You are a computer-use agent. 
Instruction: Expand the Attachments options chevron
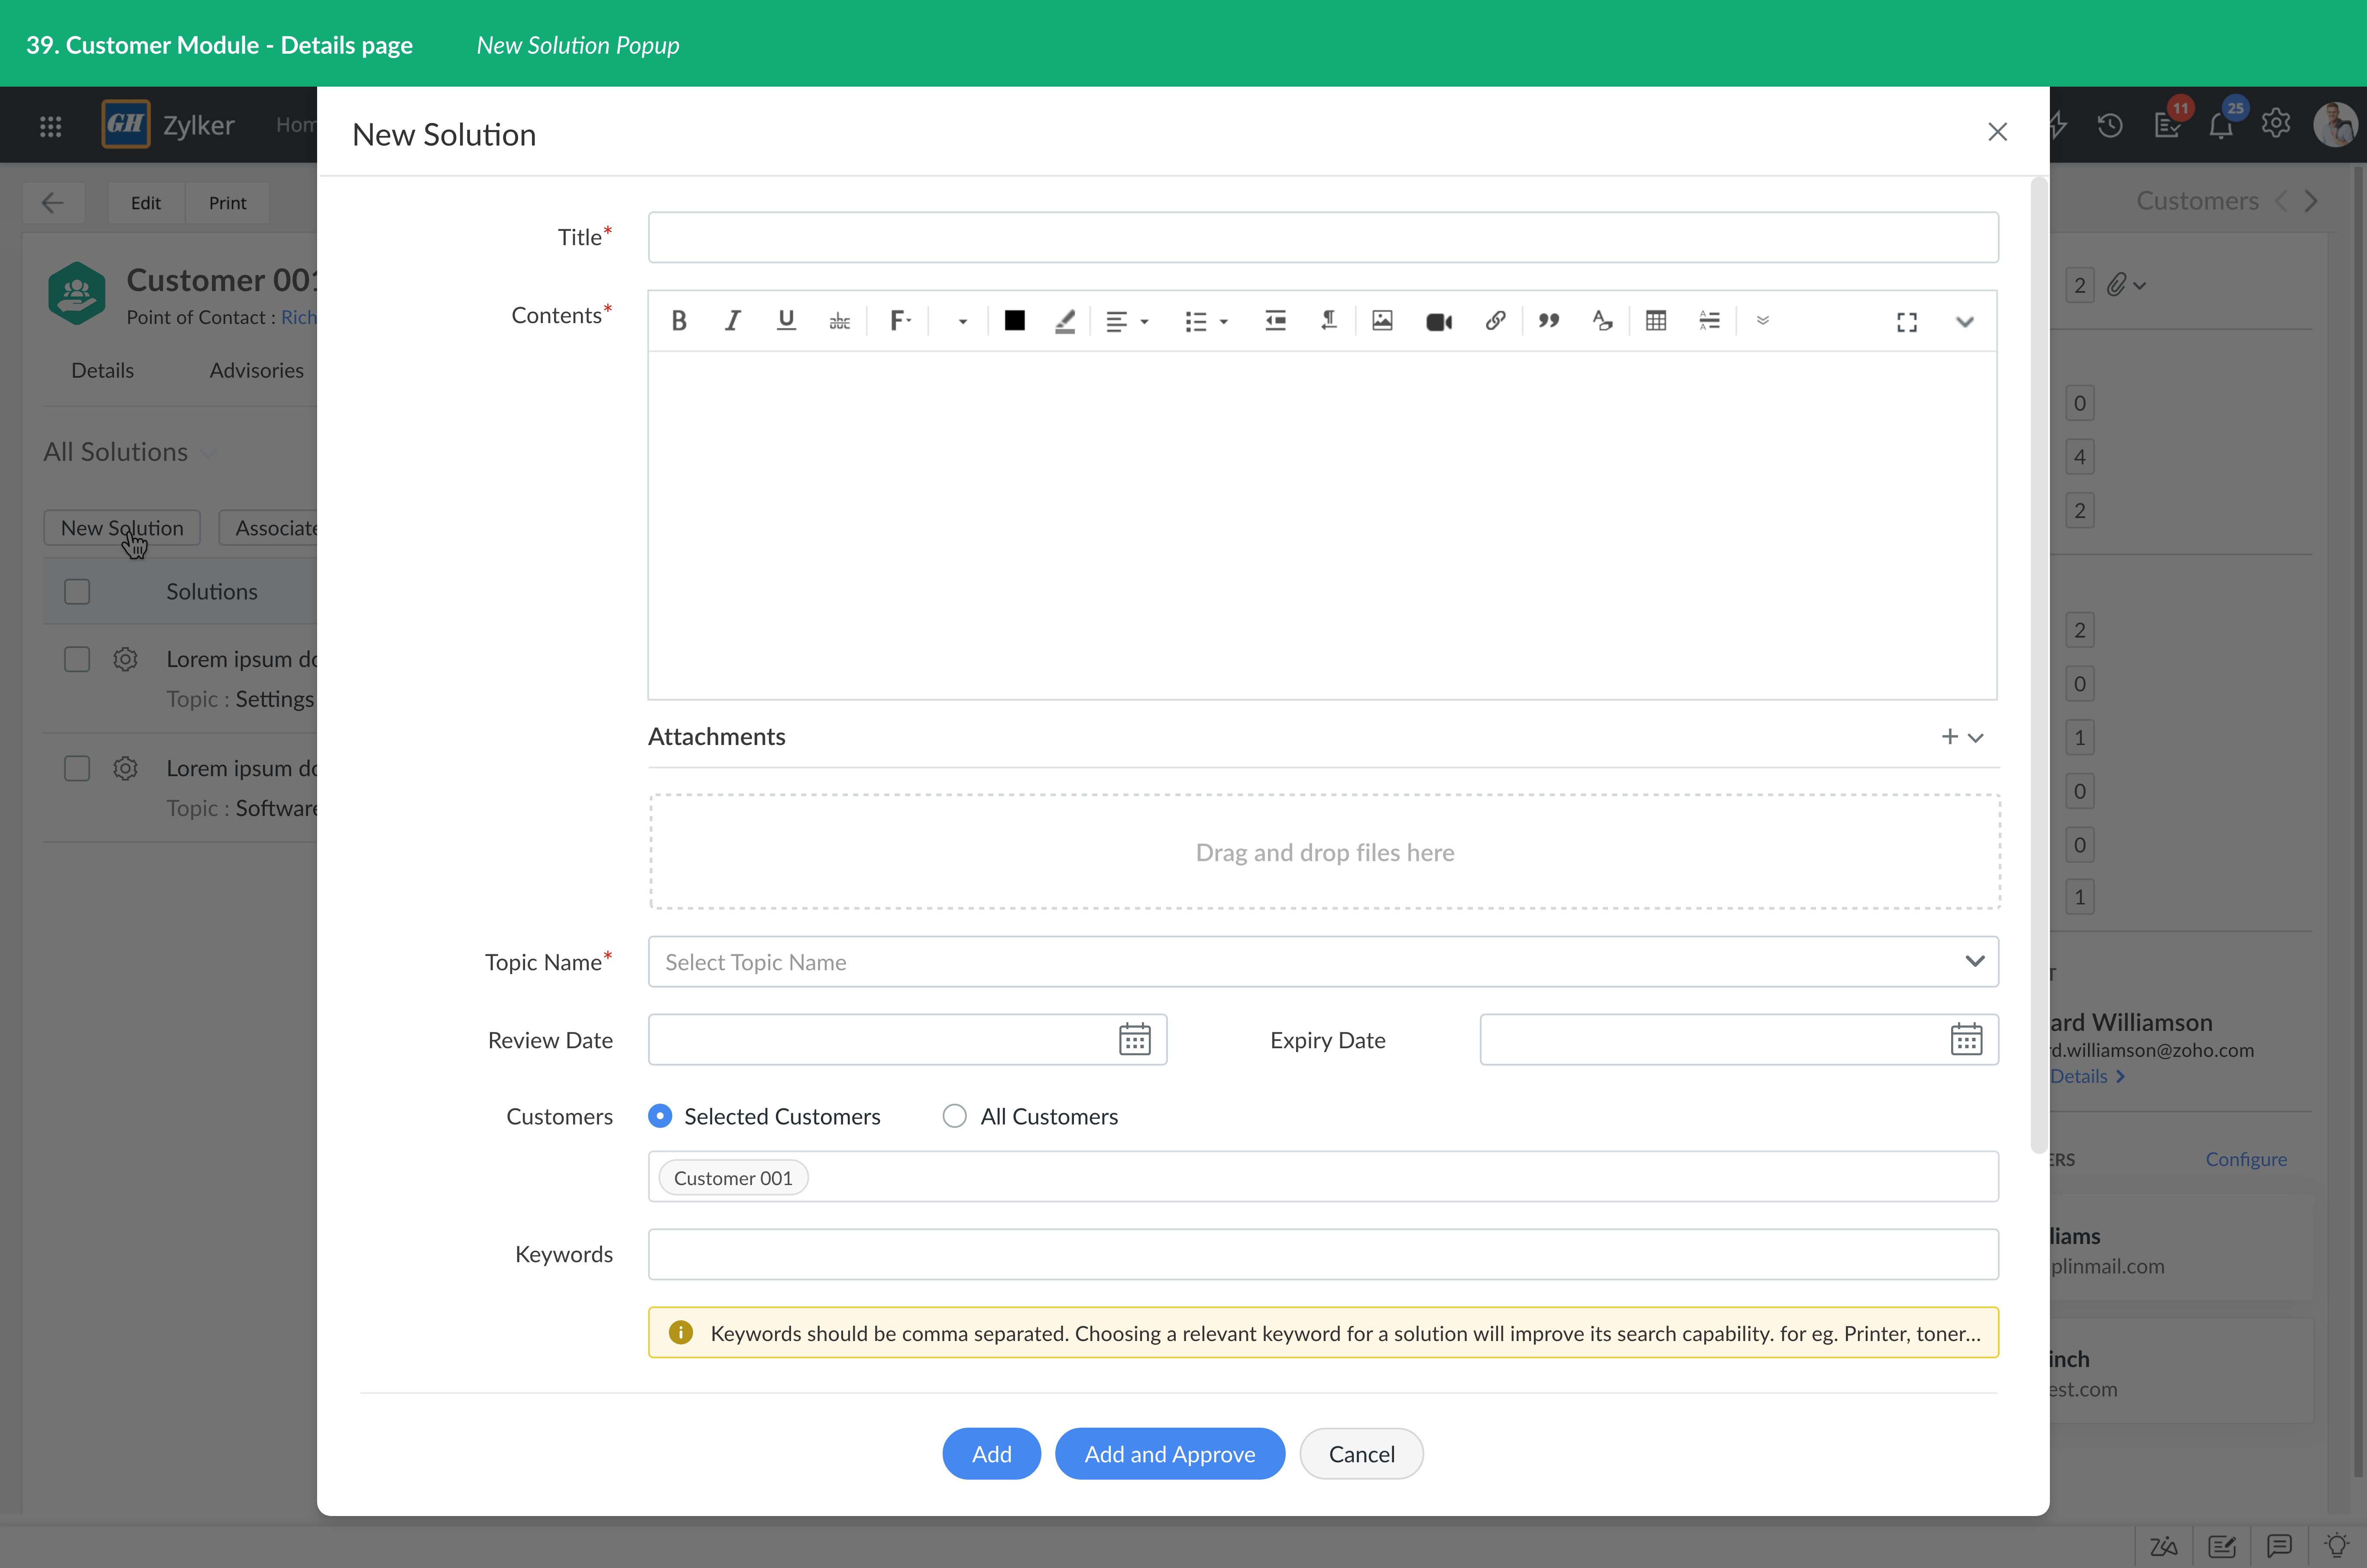(x=1975, y=738)
